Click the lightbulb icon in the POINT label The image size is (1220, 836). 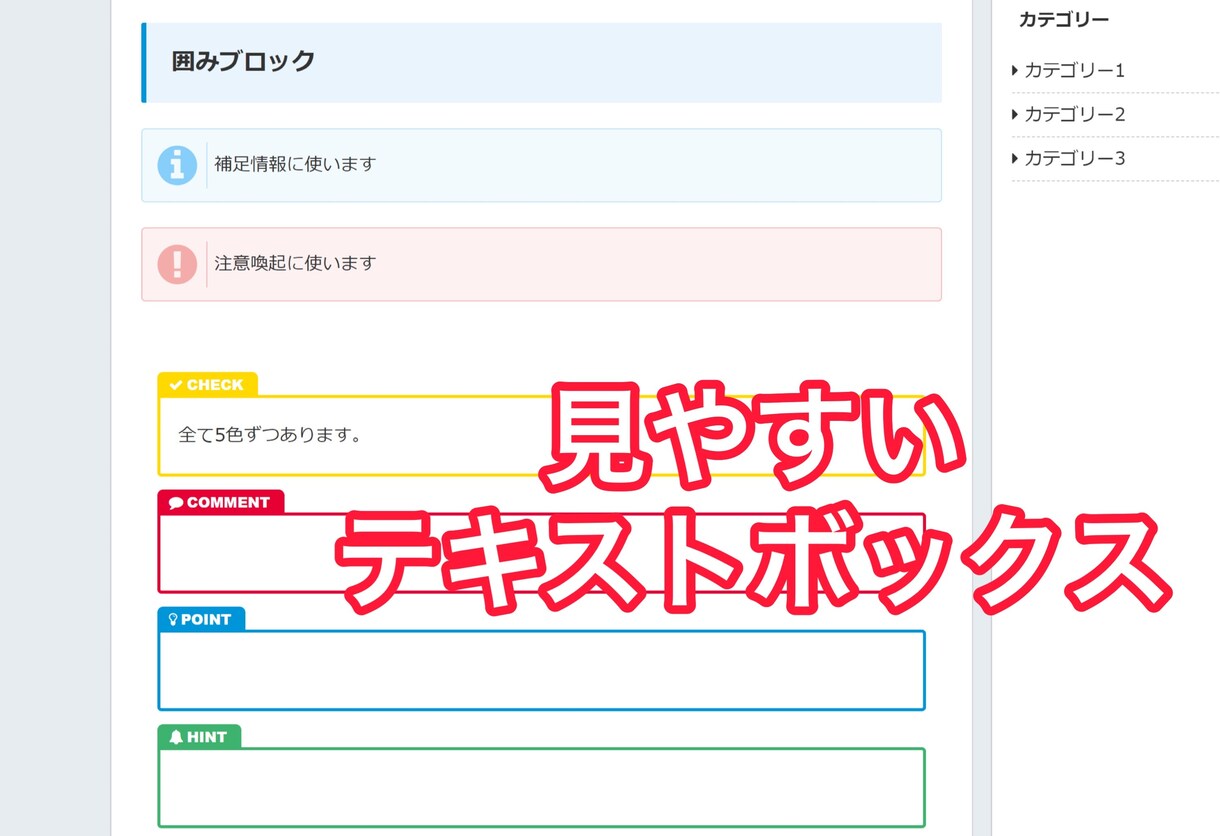[x=173, y=620]
